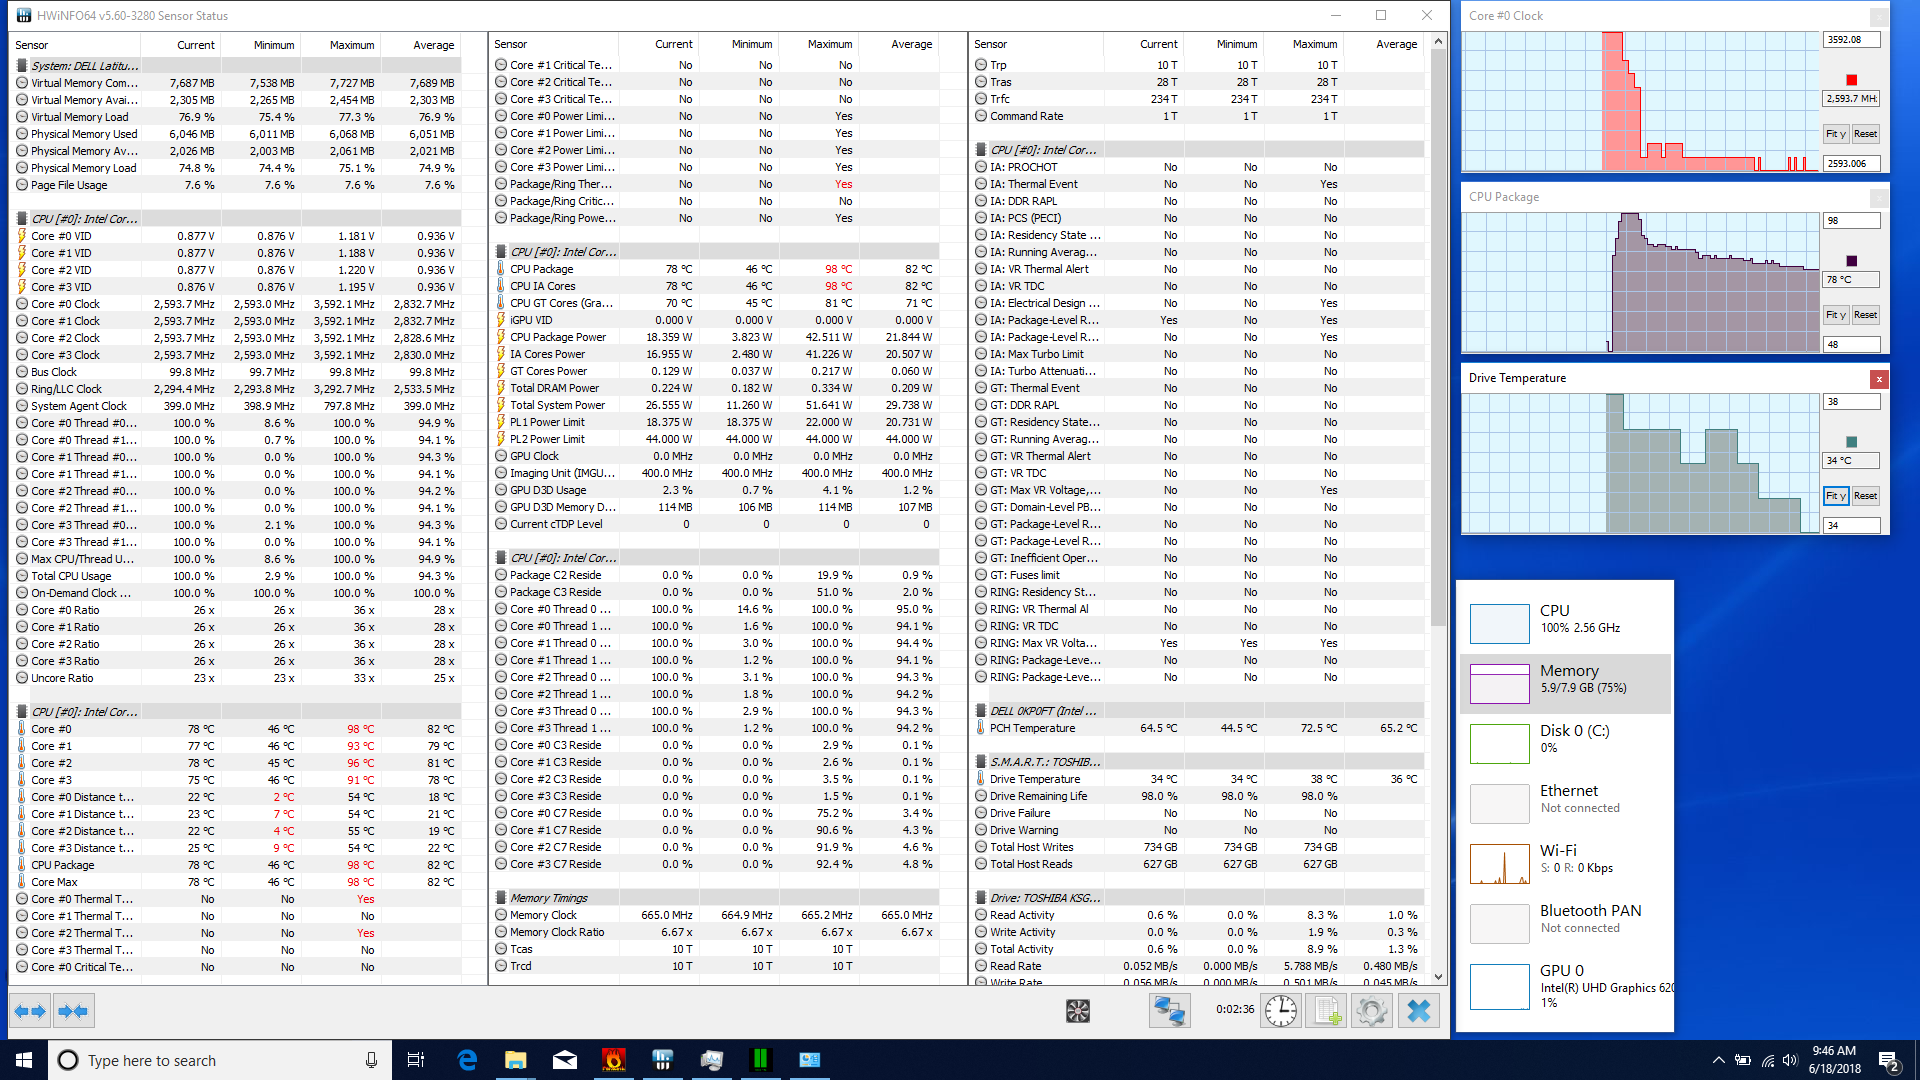Screen dimensions: 1920x1080
Task: Click Reset in CPU Package graph
Action: click(1865, 315)
